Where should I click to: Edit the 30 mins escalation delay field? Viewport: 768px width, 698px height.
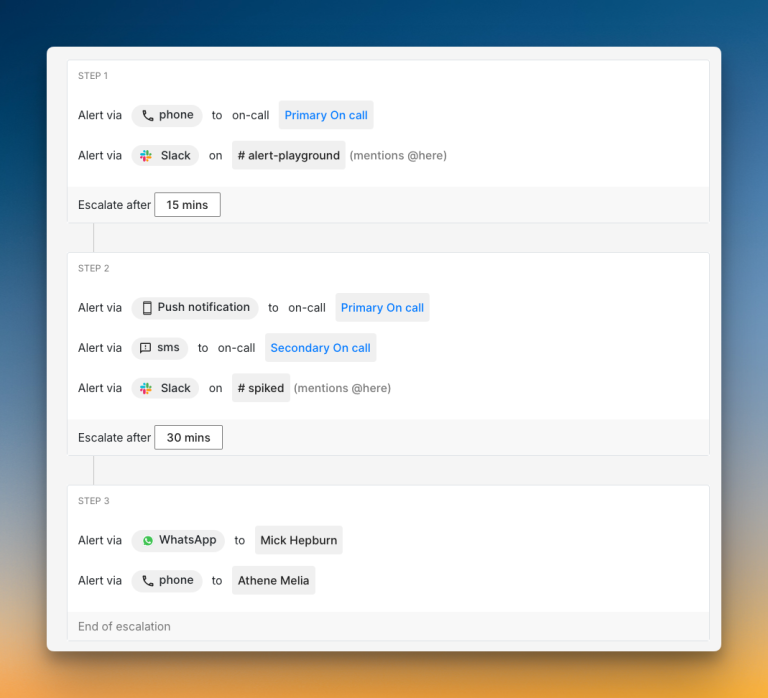188,438
